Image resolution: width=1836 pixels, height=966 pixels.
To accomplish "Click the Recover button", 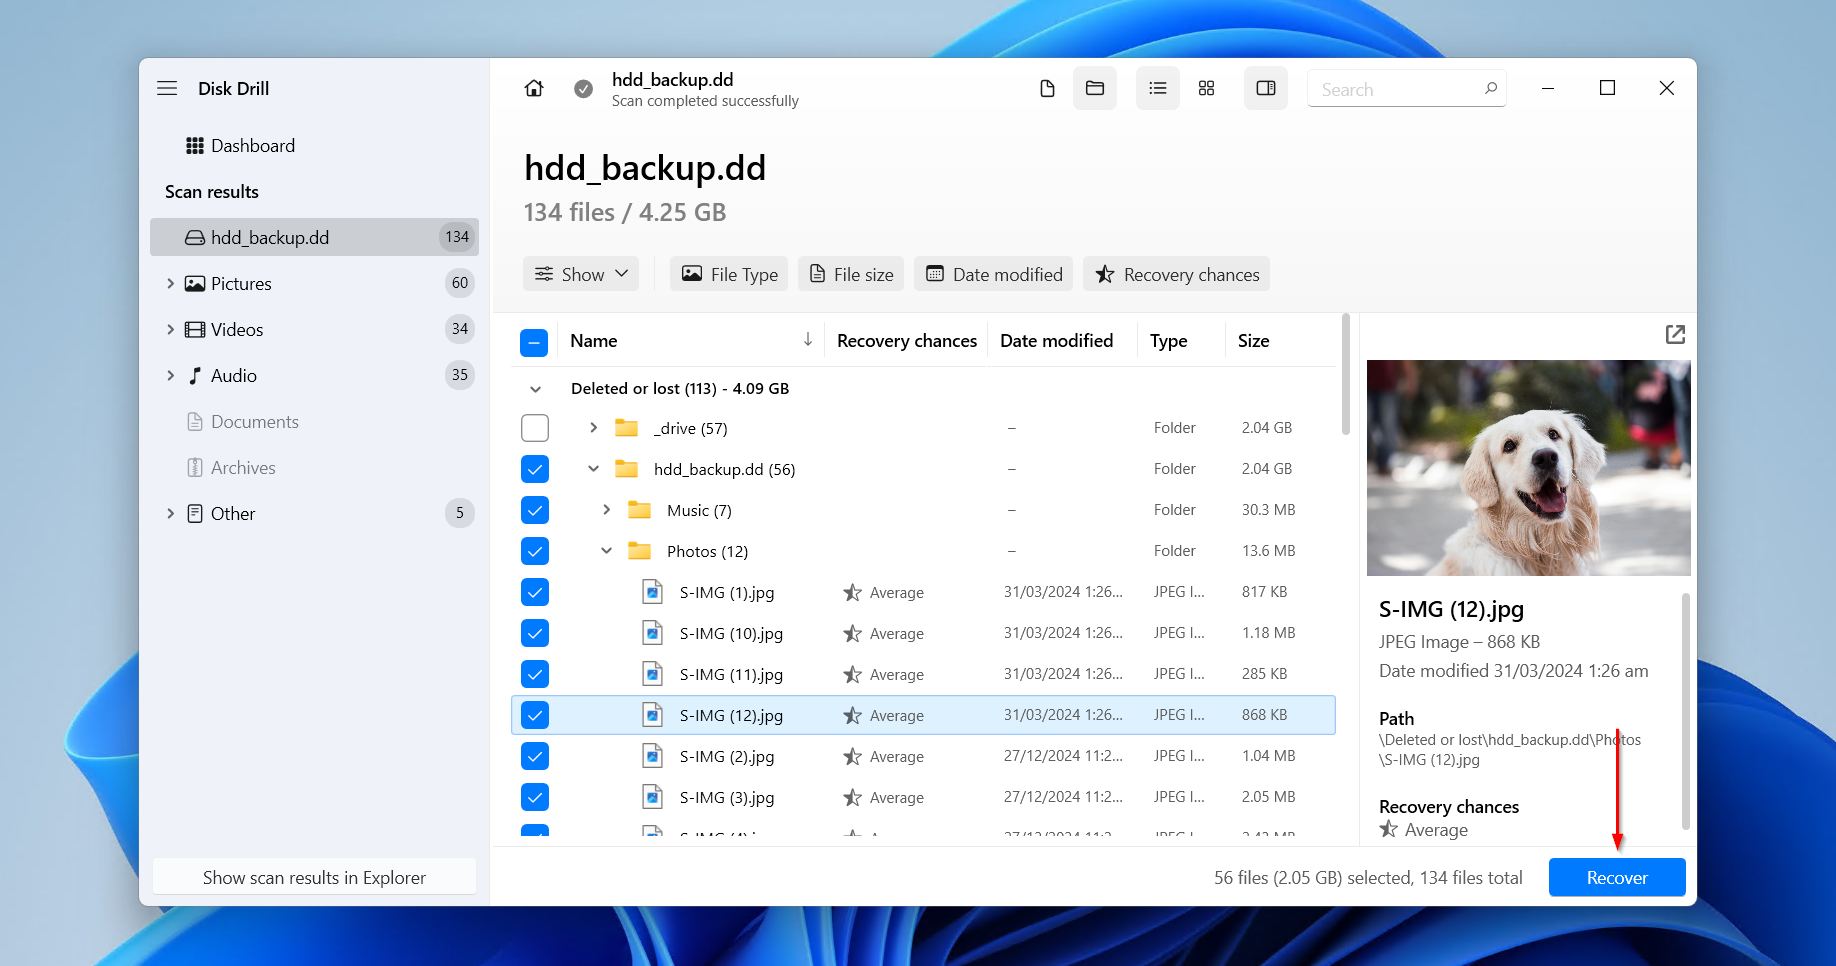I will [1616, 877].
